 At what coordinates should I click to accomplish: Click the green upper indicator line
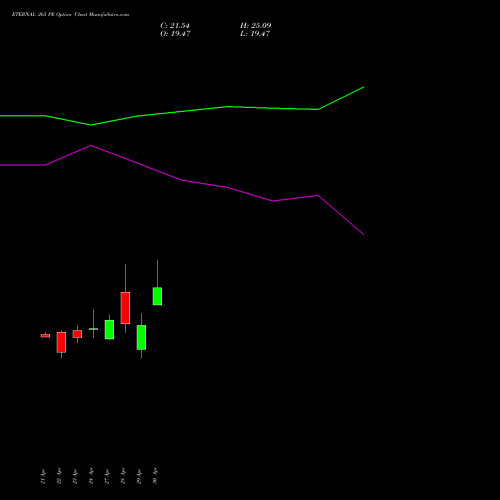182,111
